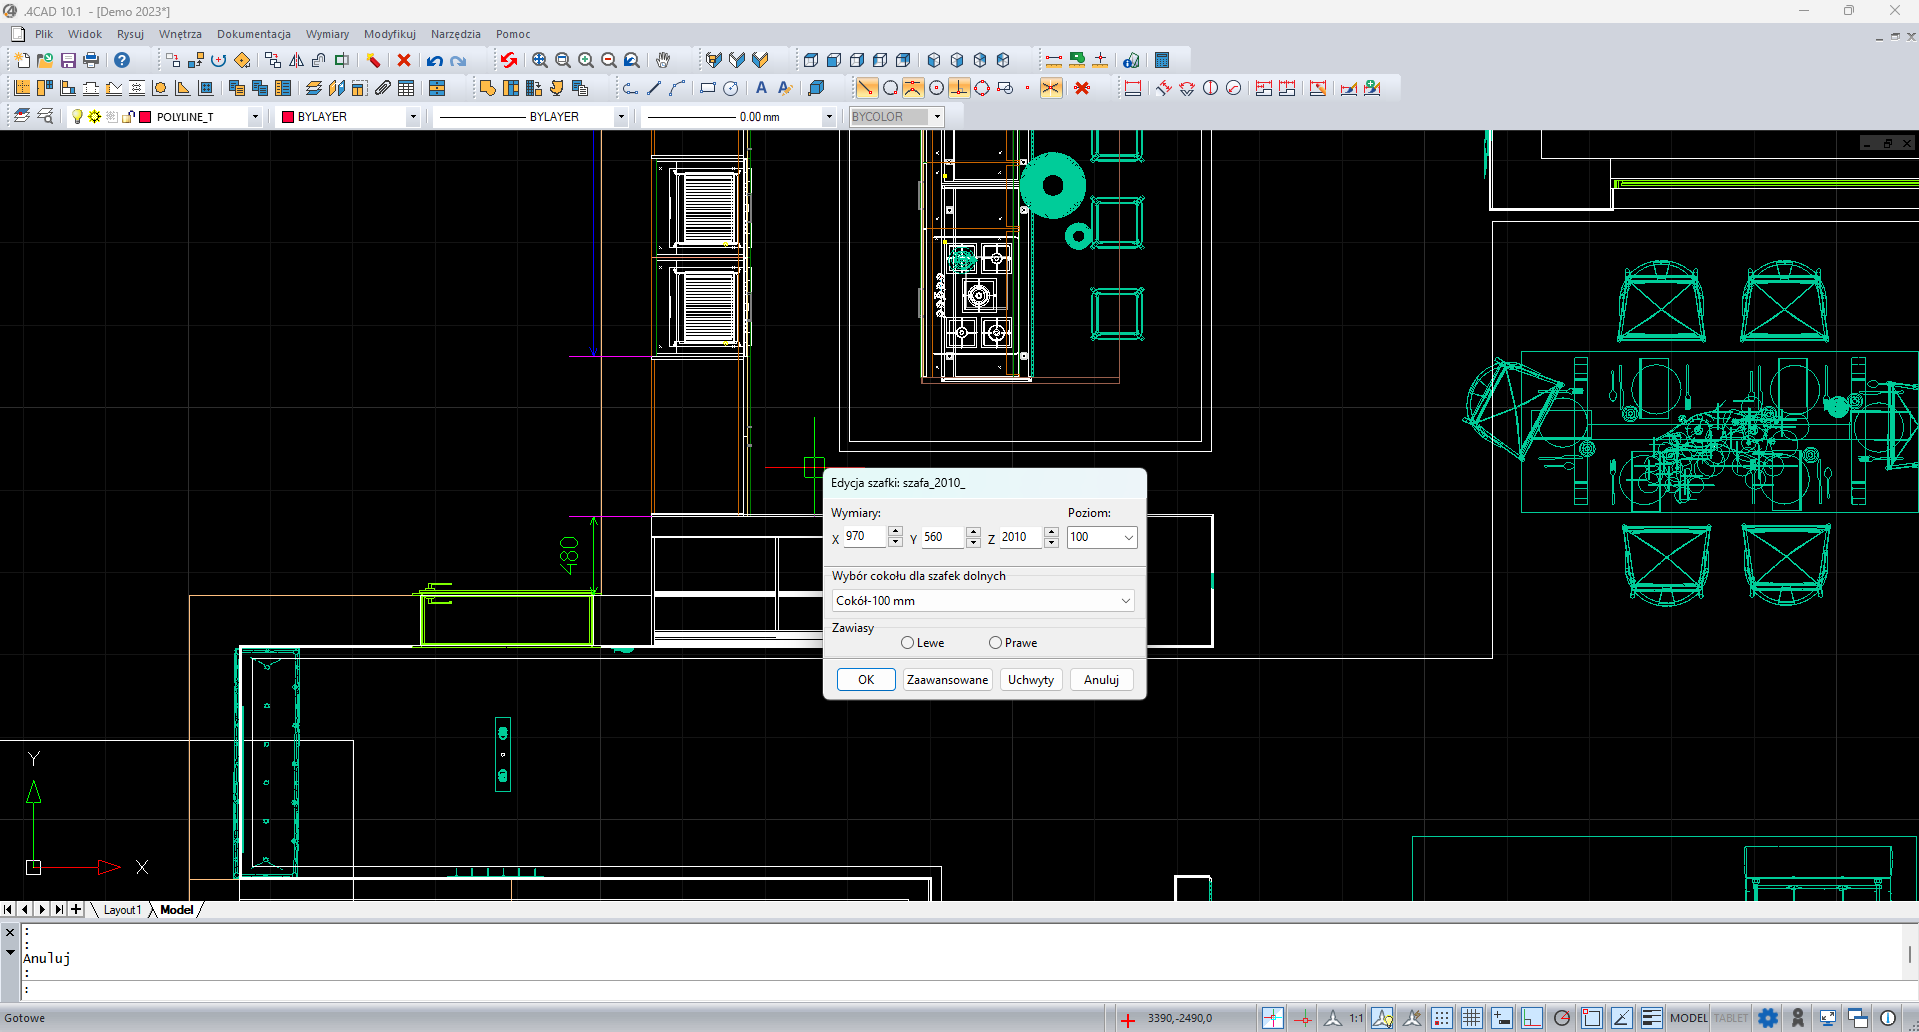
Task: Select the Lewe hinge radio button
Action: pos(907,643)
